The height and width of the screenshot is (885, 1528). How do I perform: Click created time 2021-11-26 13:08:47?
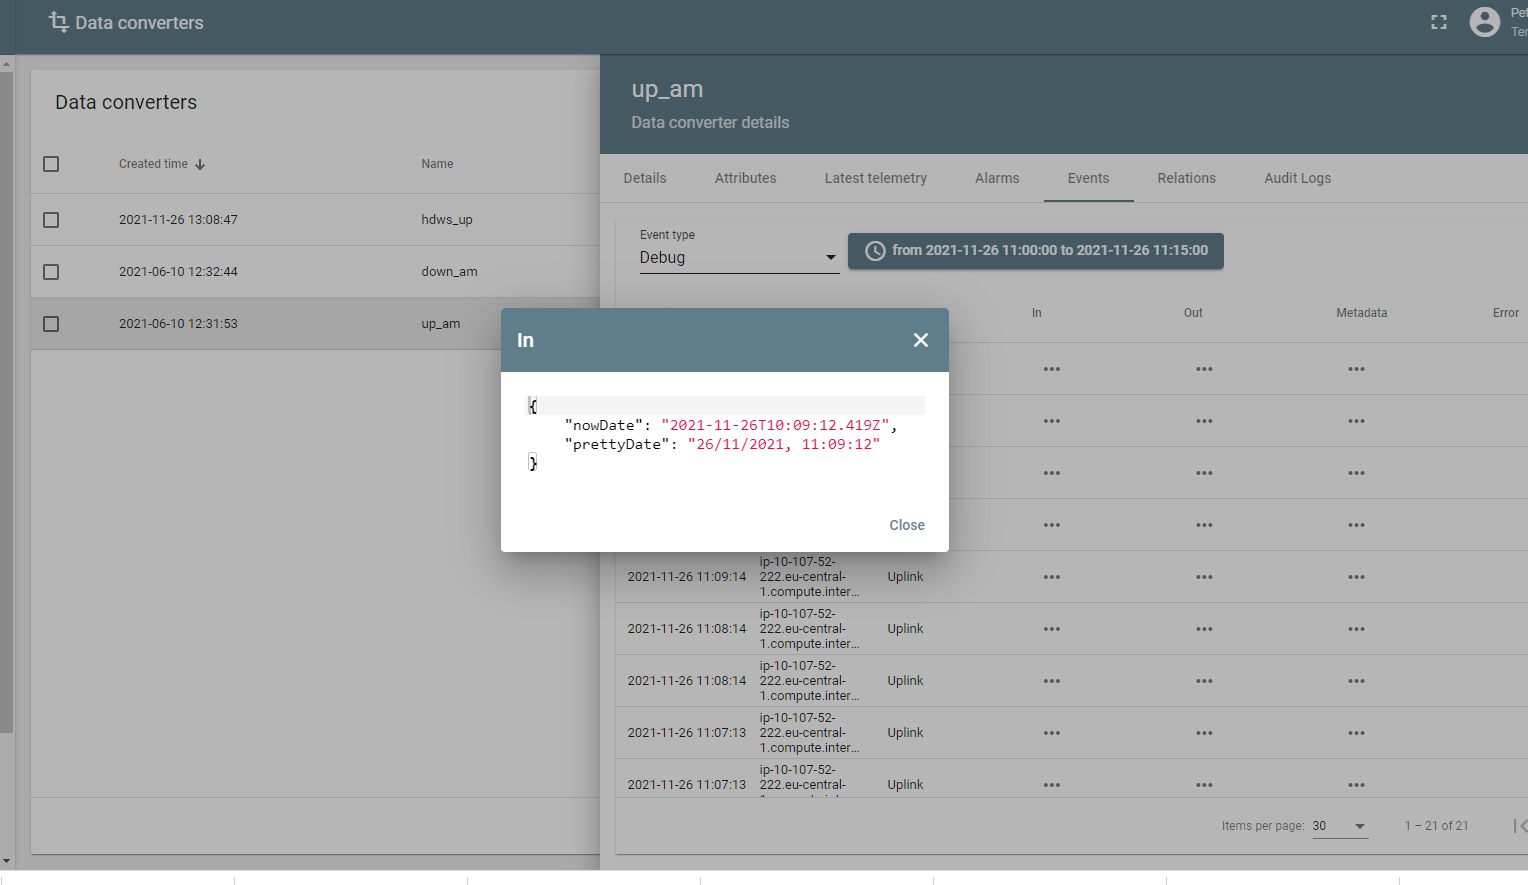[x=178, y=220]
